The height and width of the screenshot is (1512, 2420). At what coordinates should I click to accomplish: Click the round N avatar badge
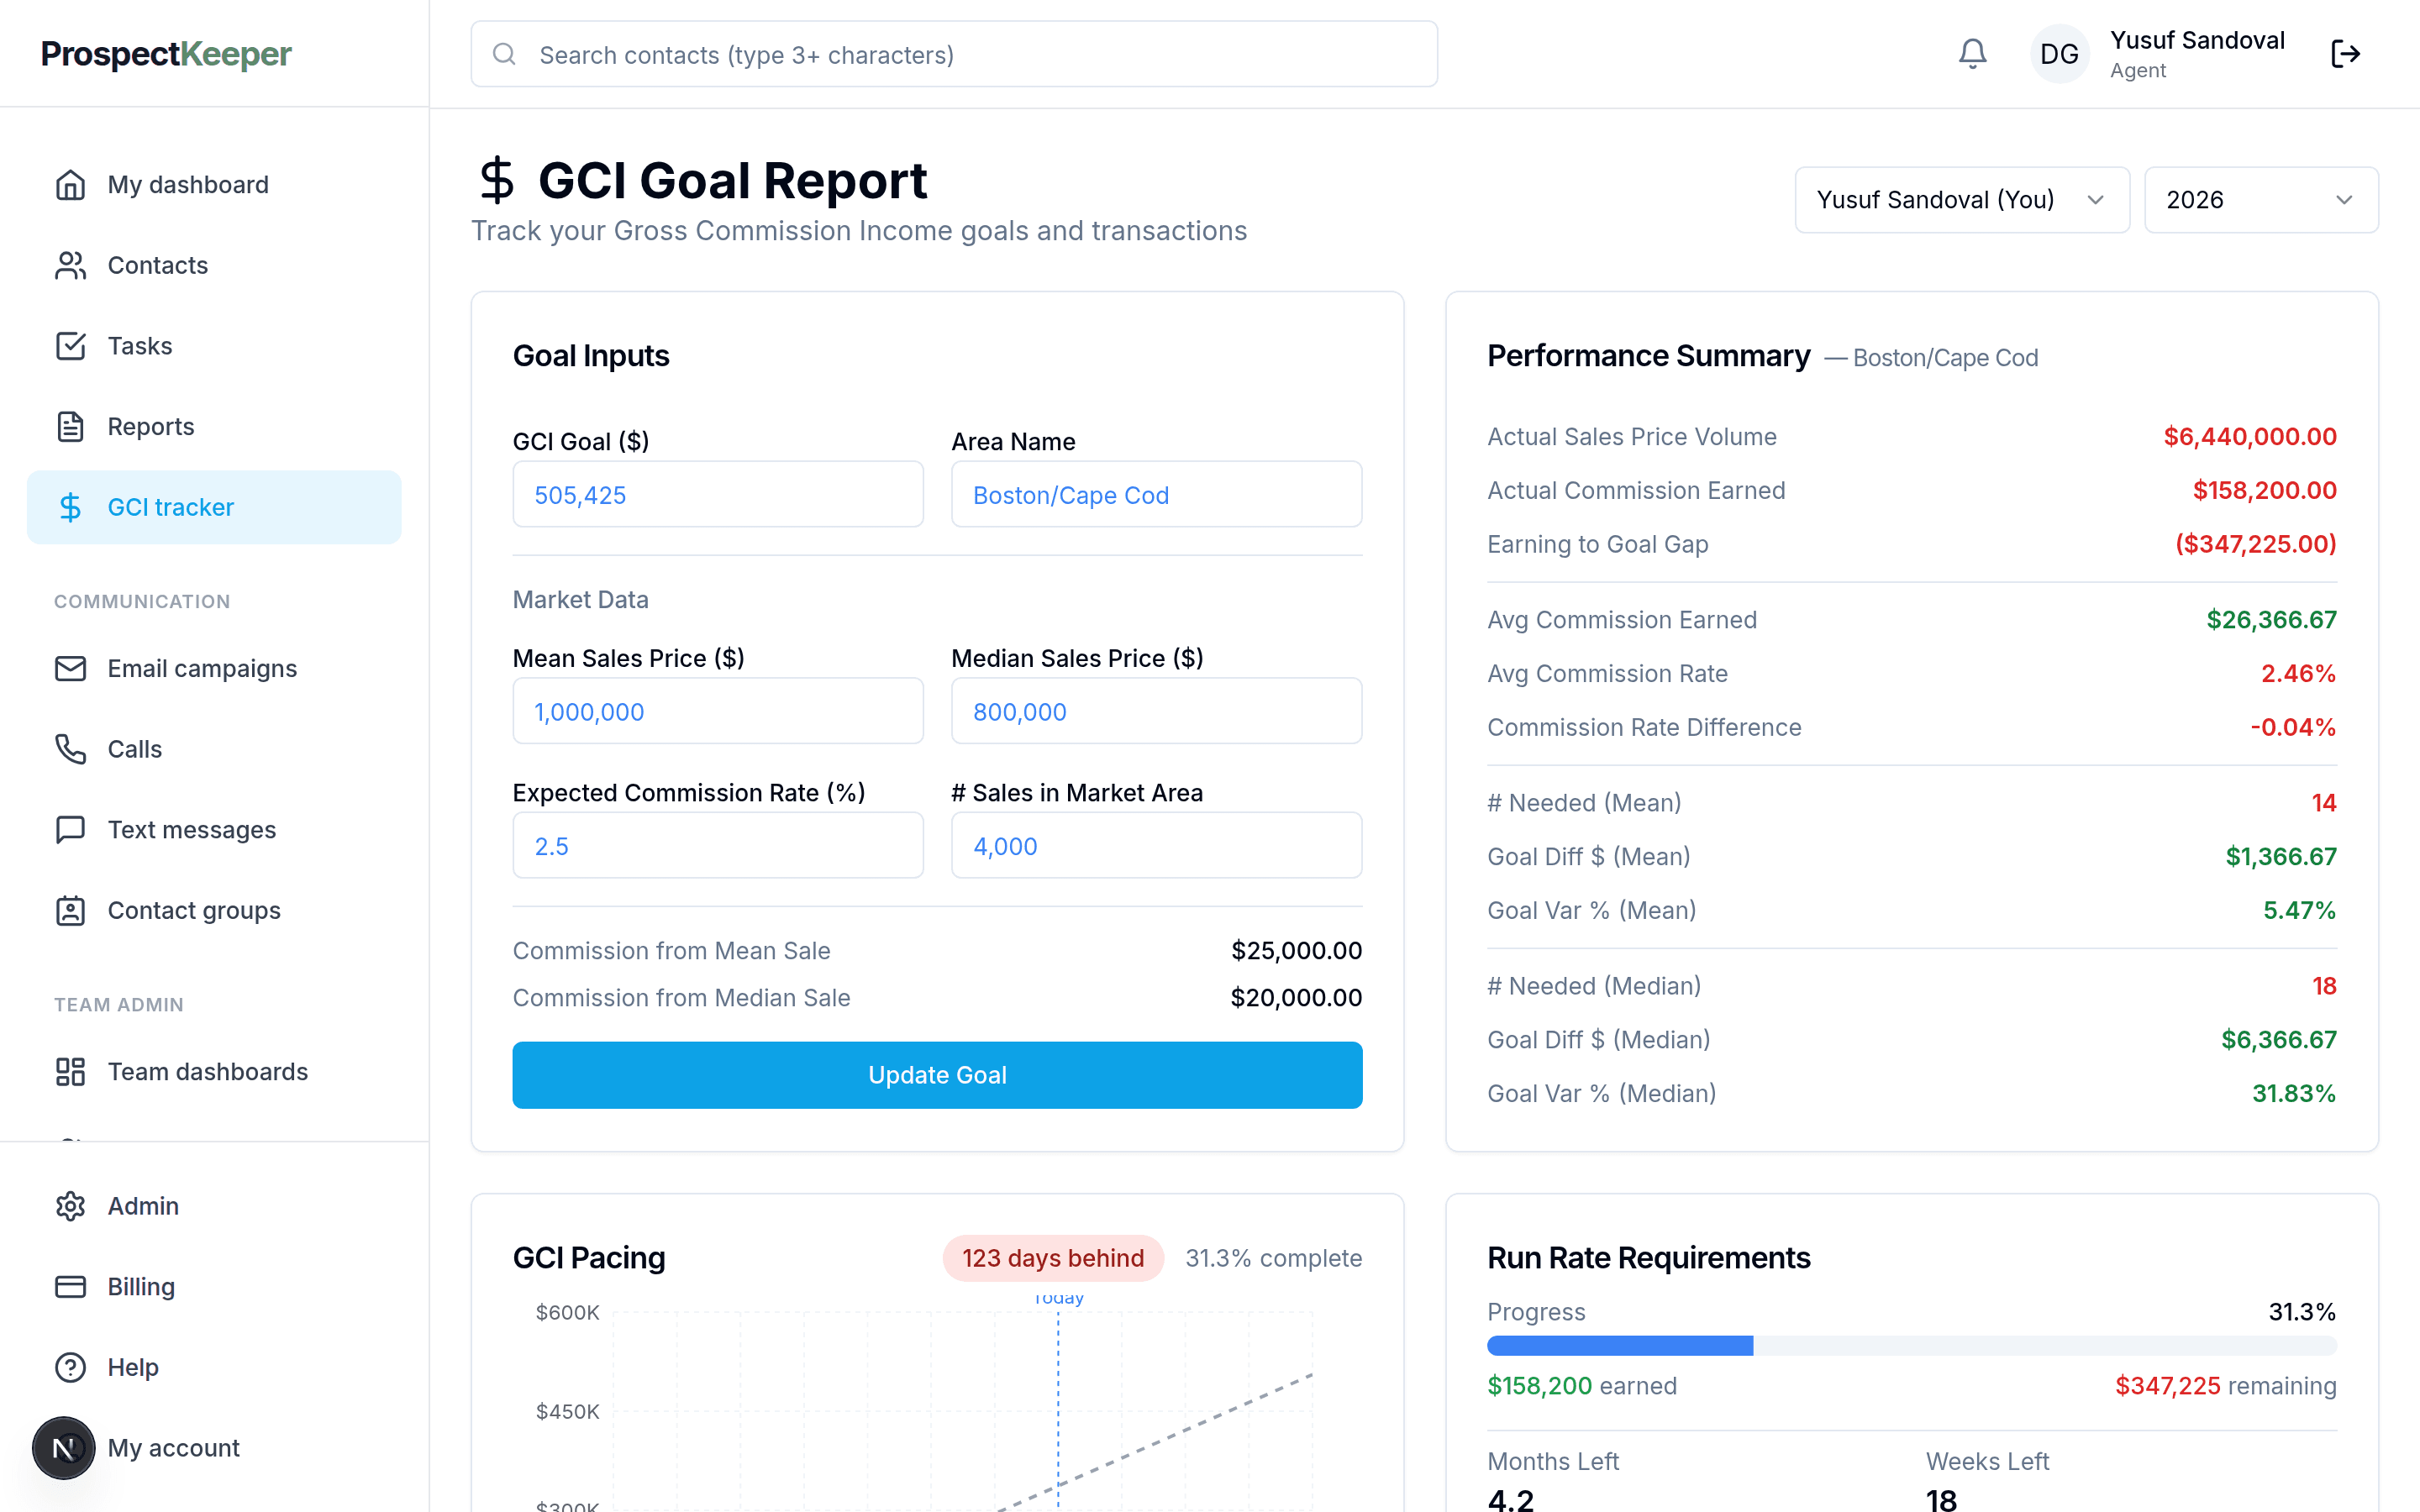(64, 1447)
